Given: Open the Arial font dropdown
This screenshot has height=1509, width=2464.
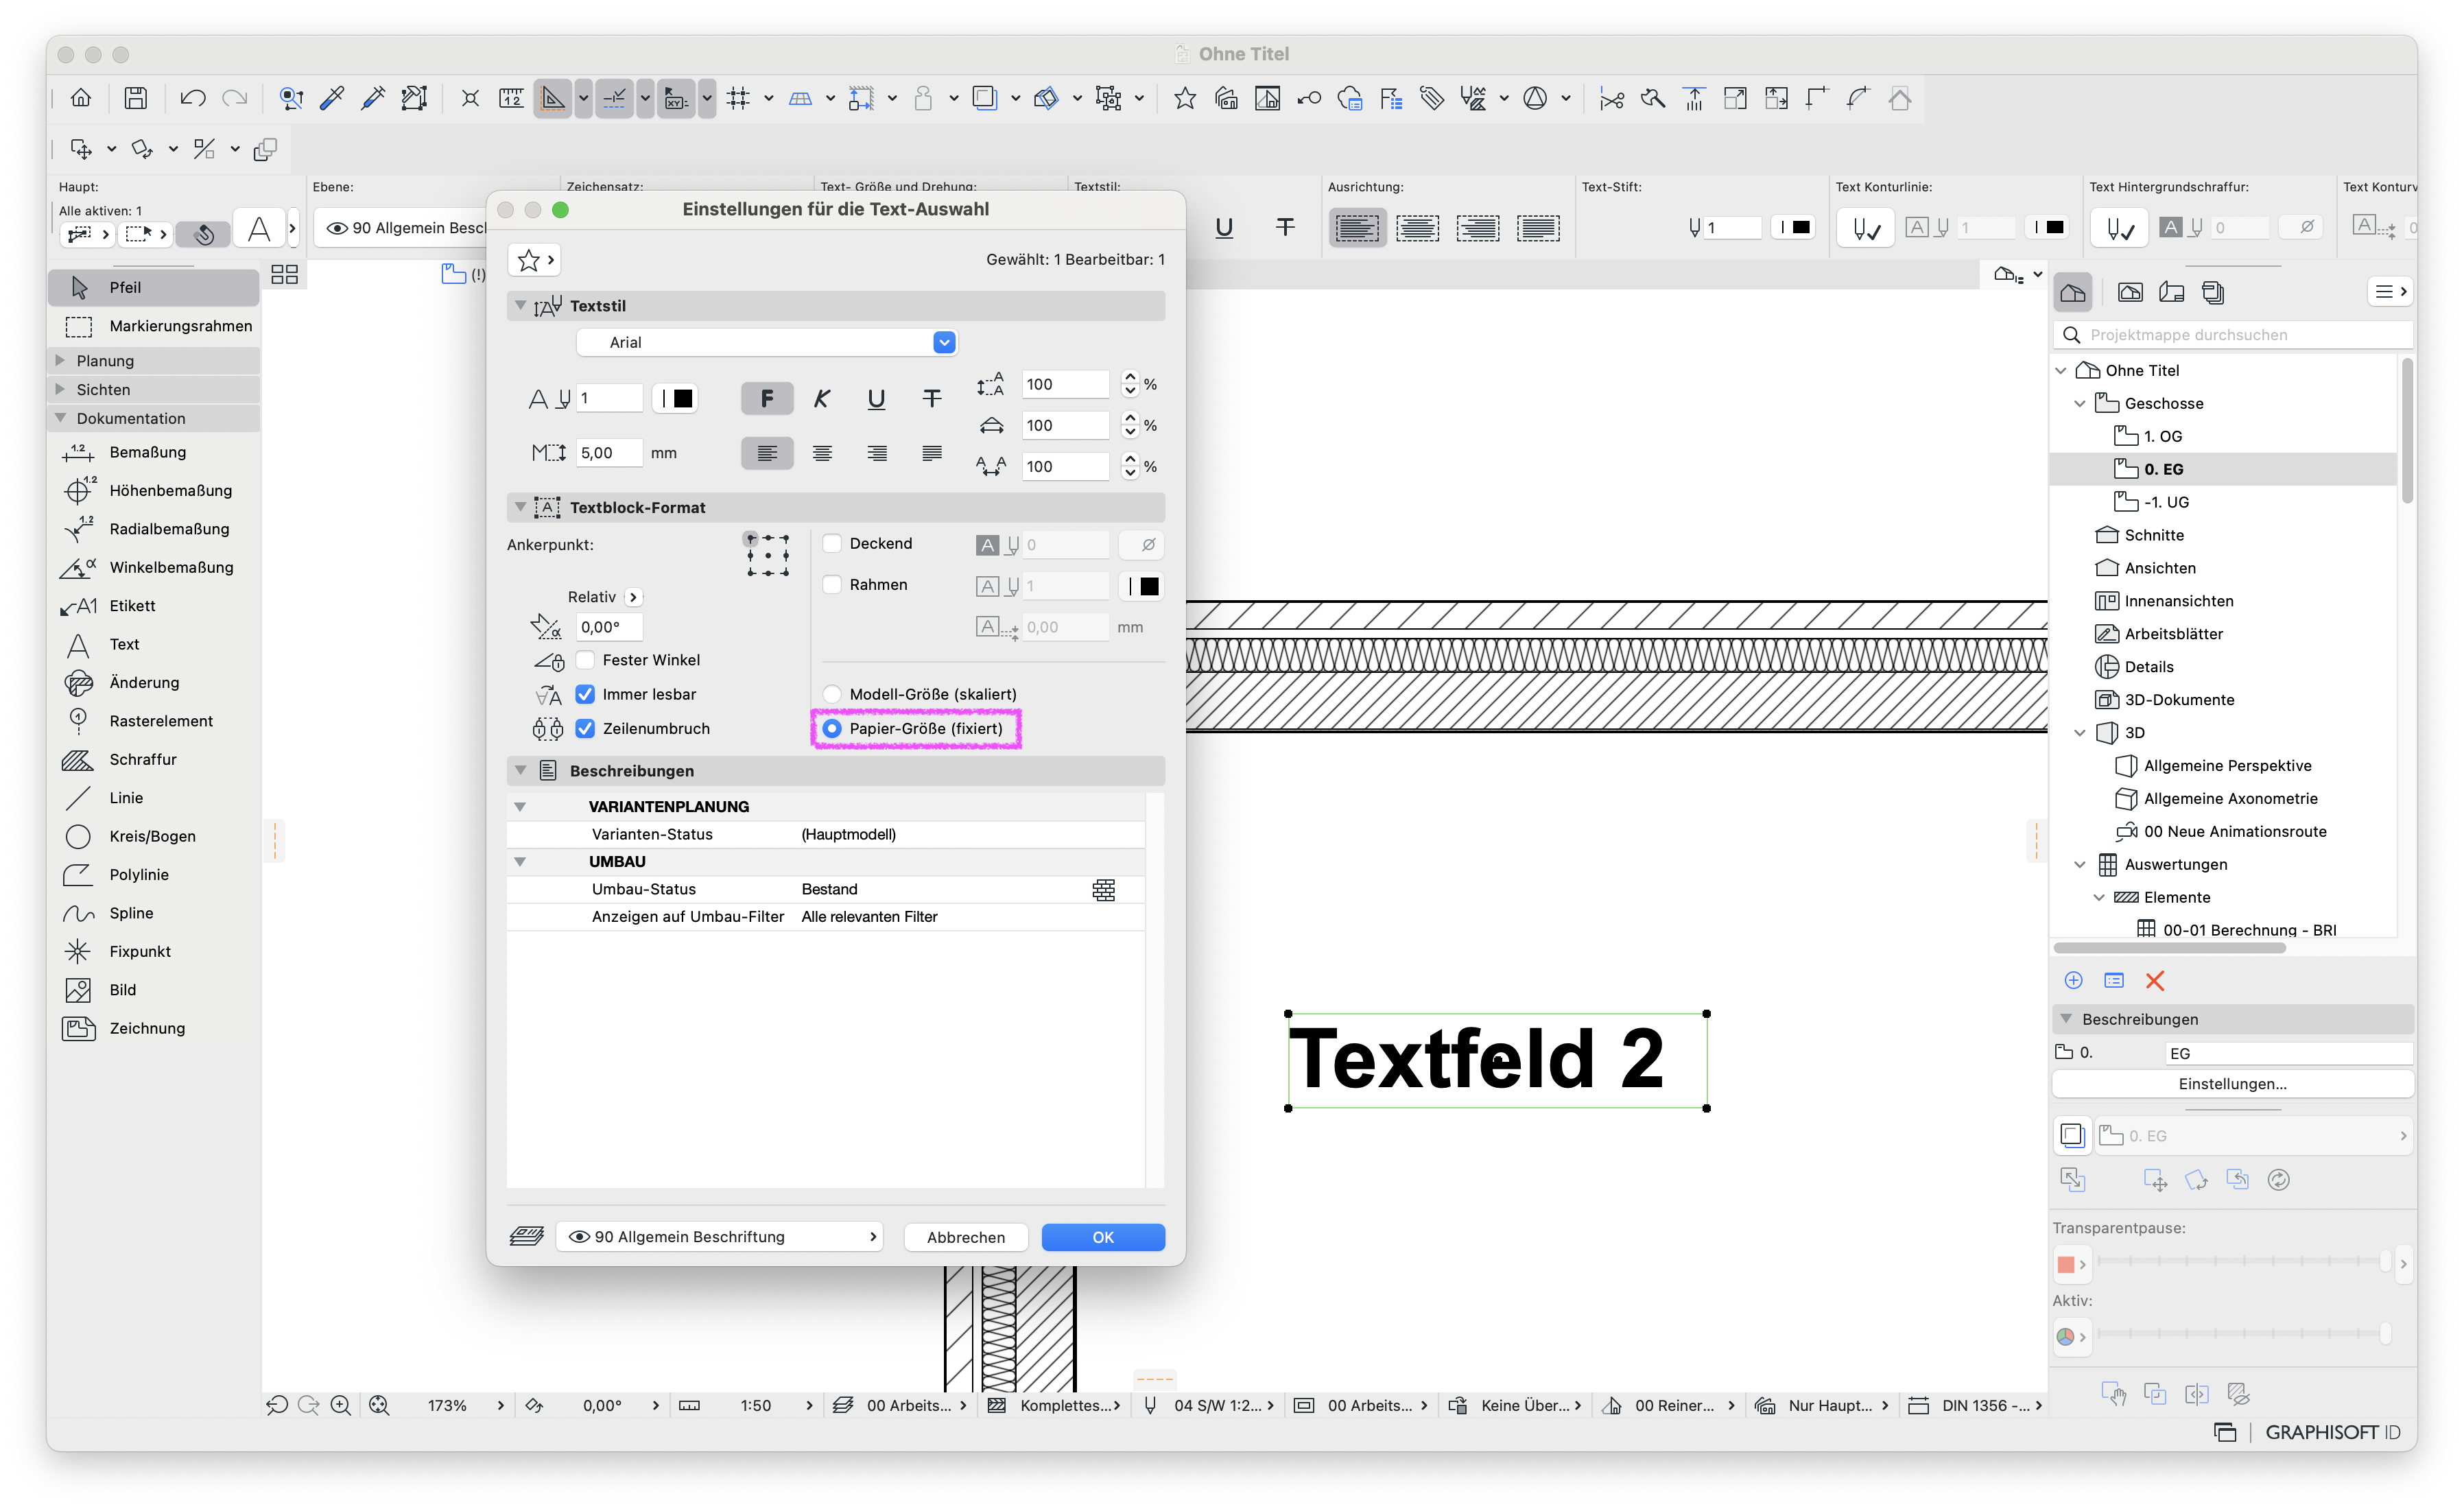Looking at the screenshot, I should pyautogui.click(x=767, y=343).
